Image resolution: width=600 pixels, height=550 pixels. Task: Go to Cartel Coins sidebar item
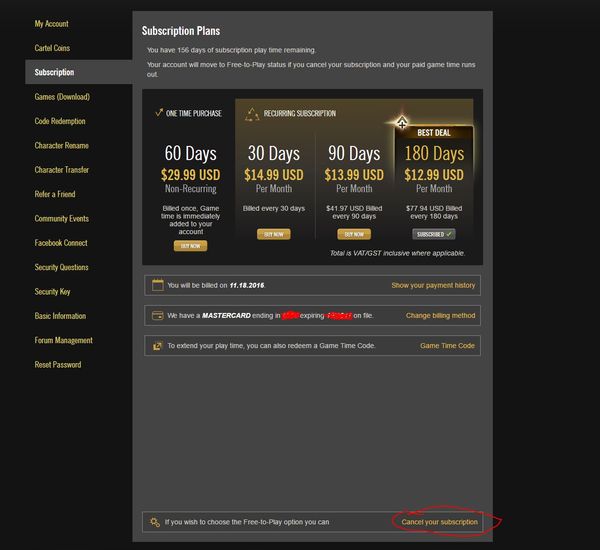pyautogui.click(x=52, y=48)
